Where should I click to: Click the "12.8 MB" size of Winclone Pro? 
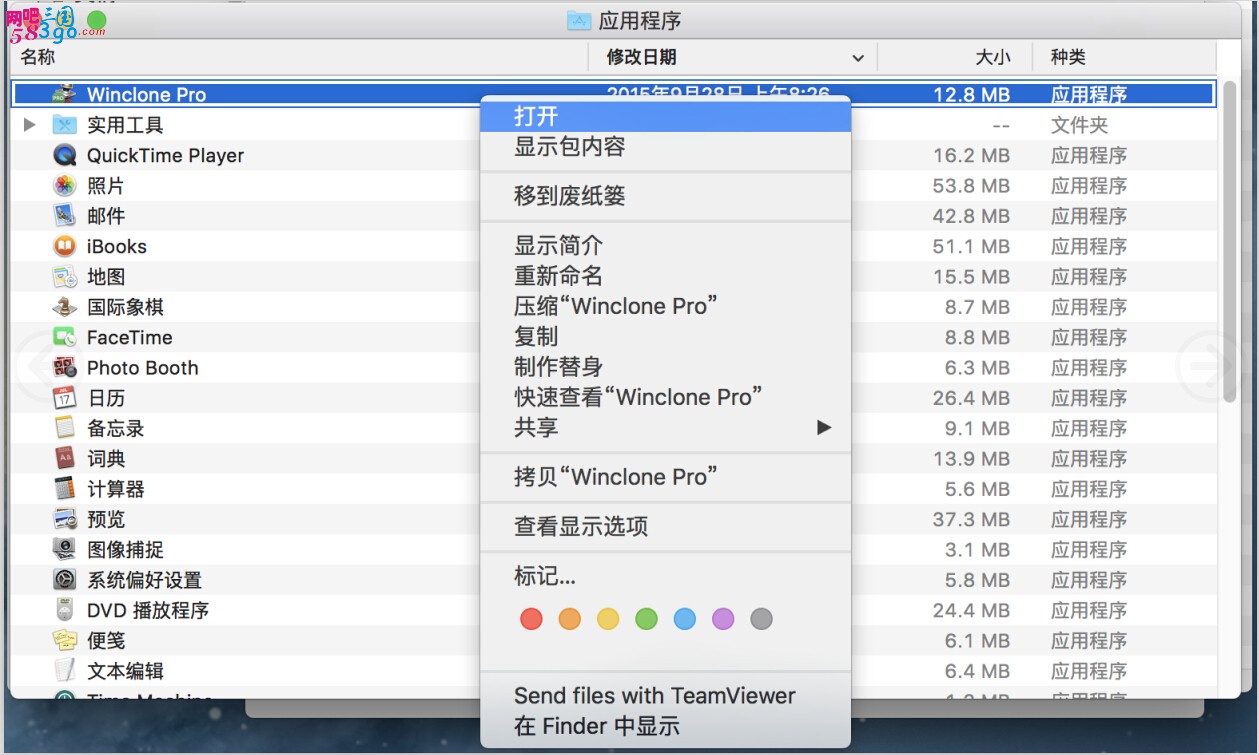tap(971, 95)
